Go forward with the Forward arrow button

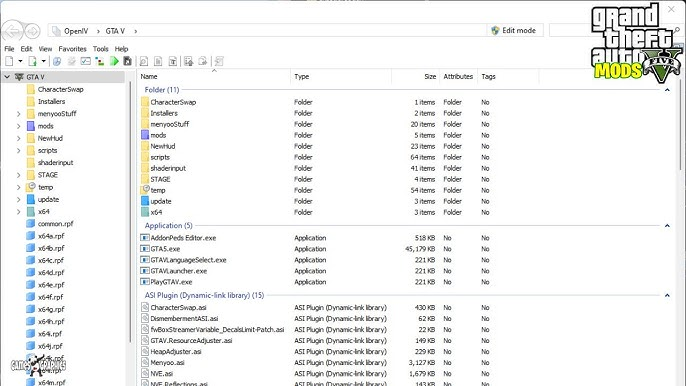click(32, 31)
